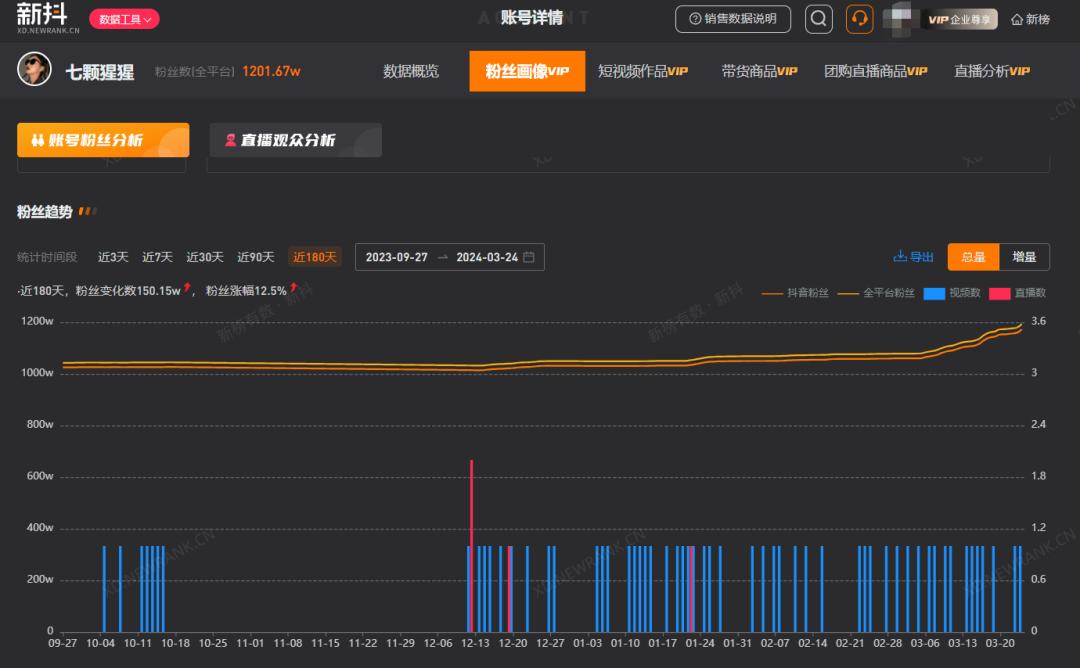
Task: Open the 短视频作品 tab
Action: [643, 71]
